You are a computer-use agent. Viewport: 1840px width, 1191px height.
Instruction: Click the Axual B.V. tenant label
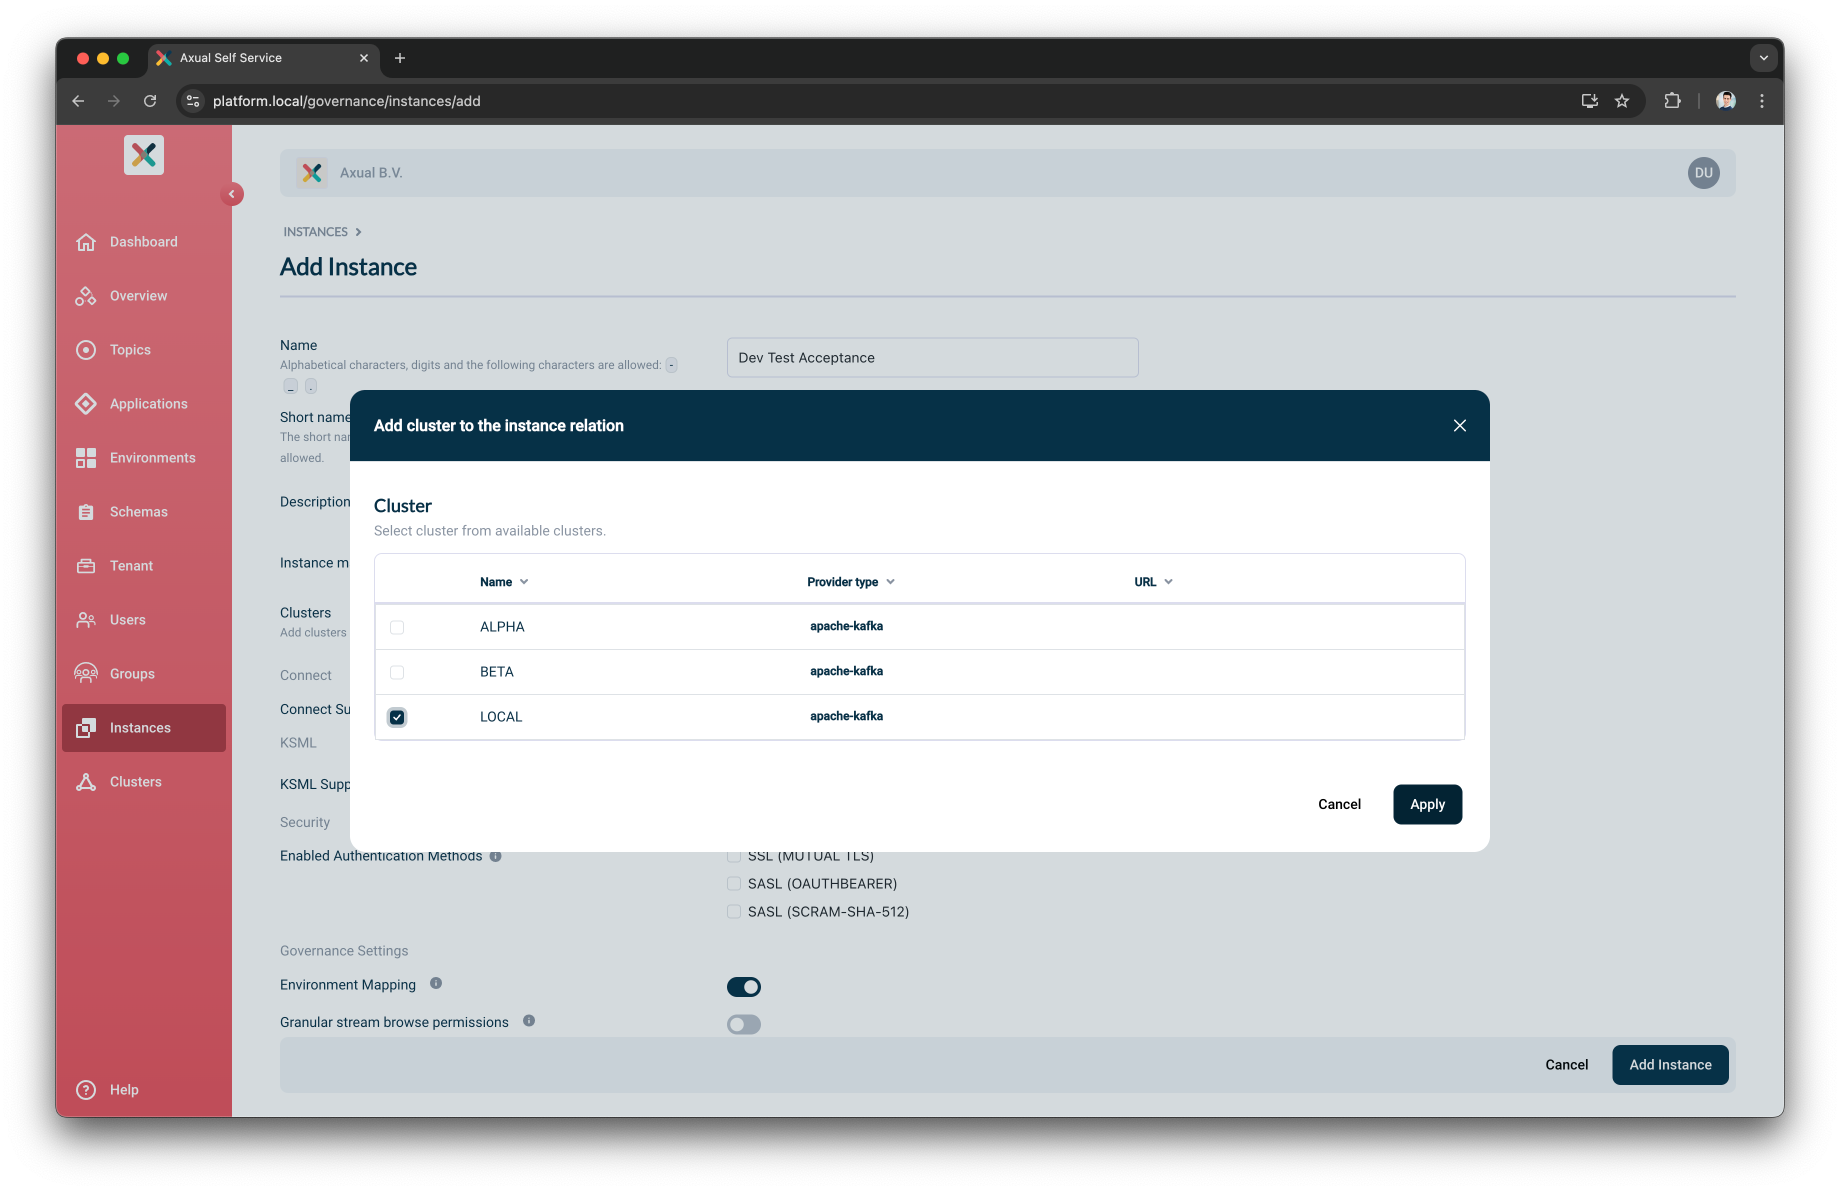(371, 173)
